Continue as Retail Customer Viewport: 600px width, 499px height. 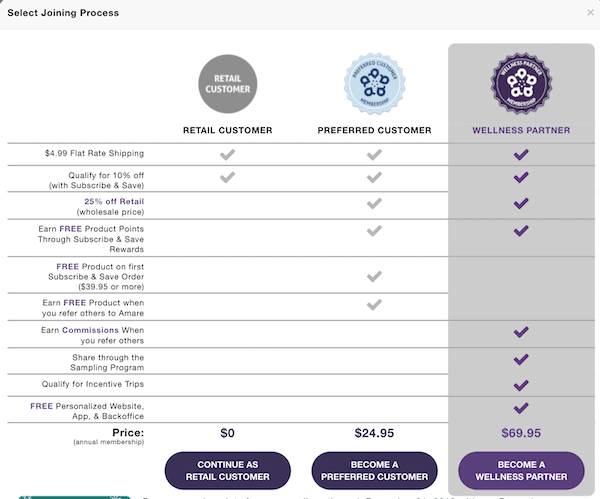coord(228,470)
